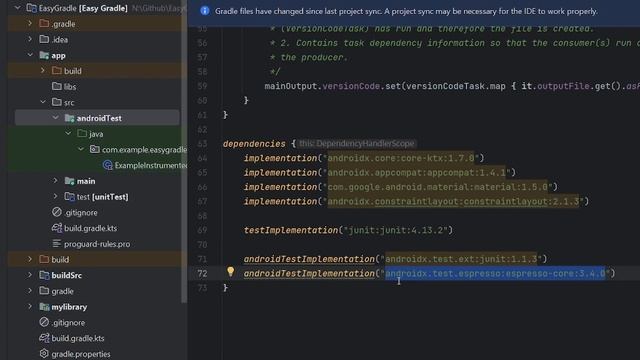Click the core-ktx:1.7.0 dependency string
Viewport: 640px width, 360px height.
pyautogui.click(x=401, y=158)
